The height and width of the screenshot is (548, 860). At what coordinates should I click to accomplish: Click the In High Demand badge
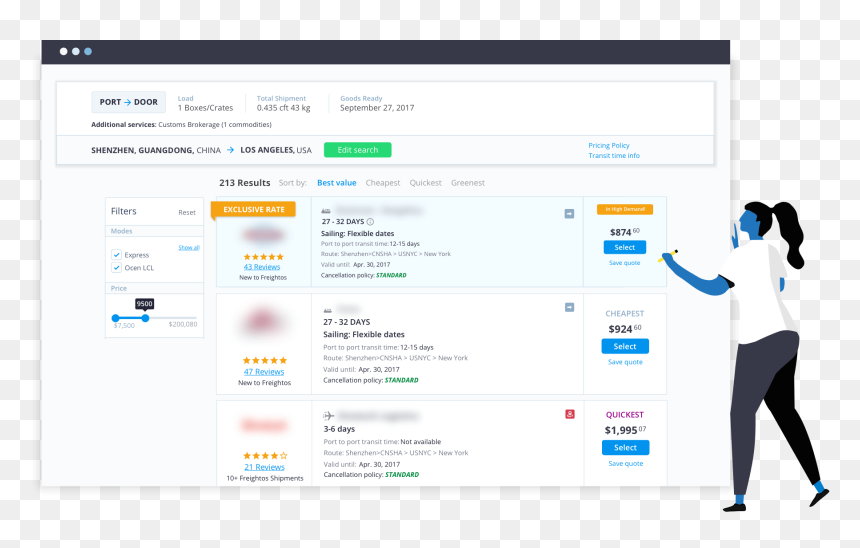coord(625,209)
